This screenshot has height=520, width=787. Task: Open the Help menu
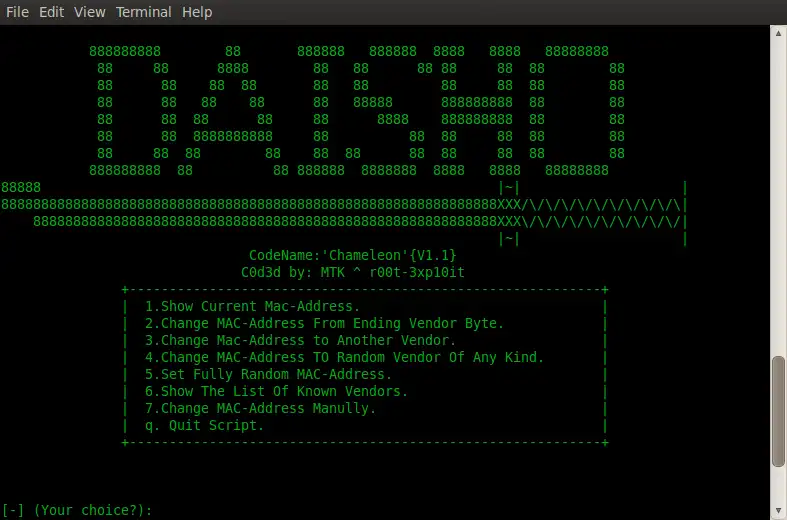197,12
